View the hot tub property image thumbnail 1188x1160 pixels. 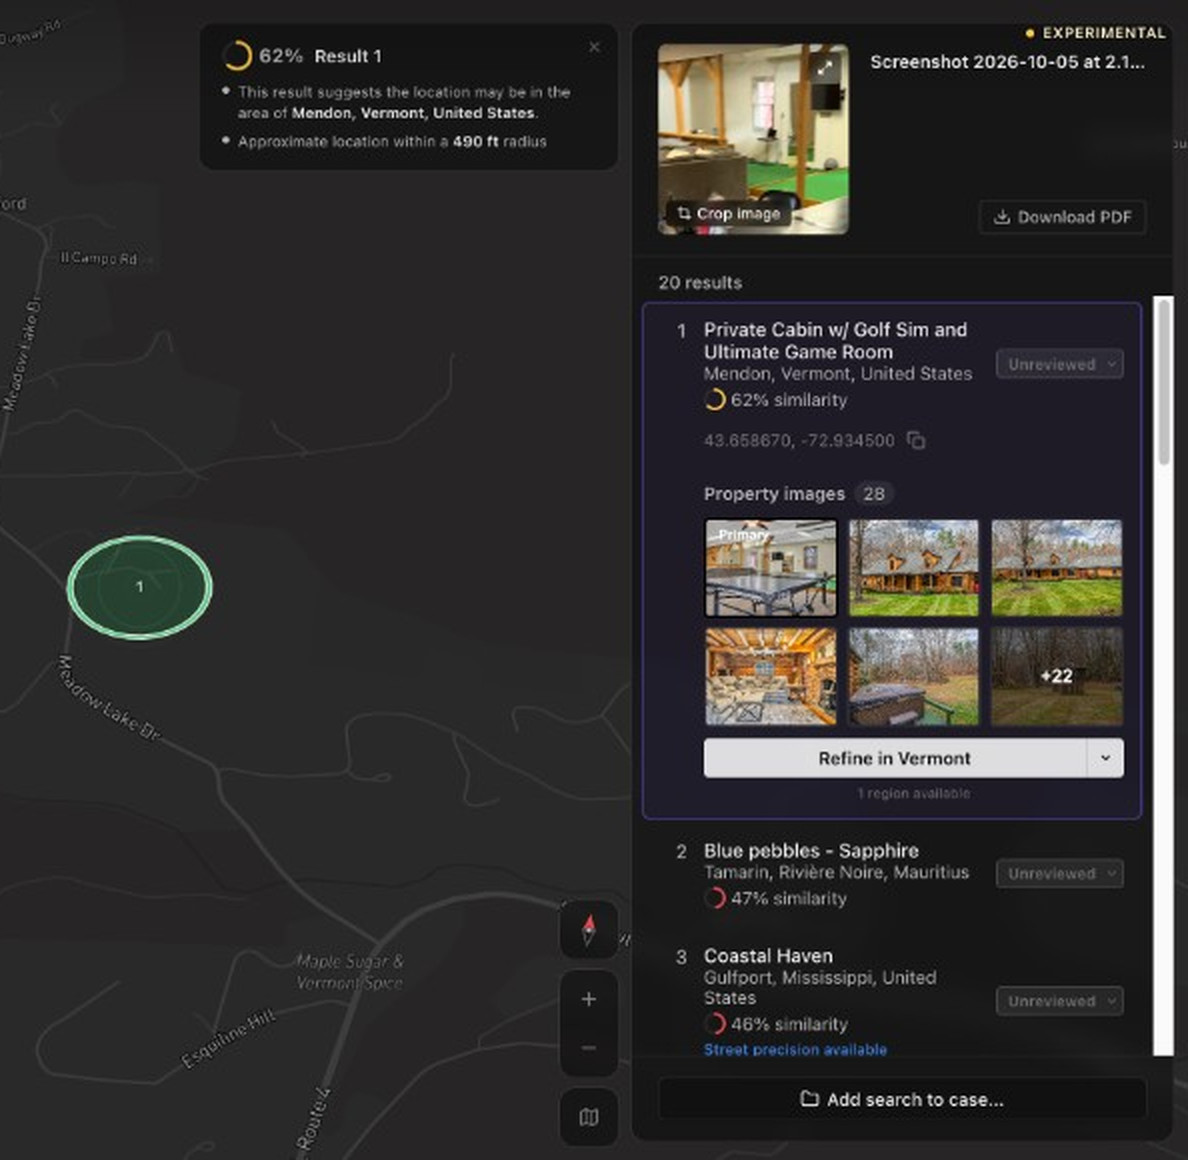pos(913,676)
